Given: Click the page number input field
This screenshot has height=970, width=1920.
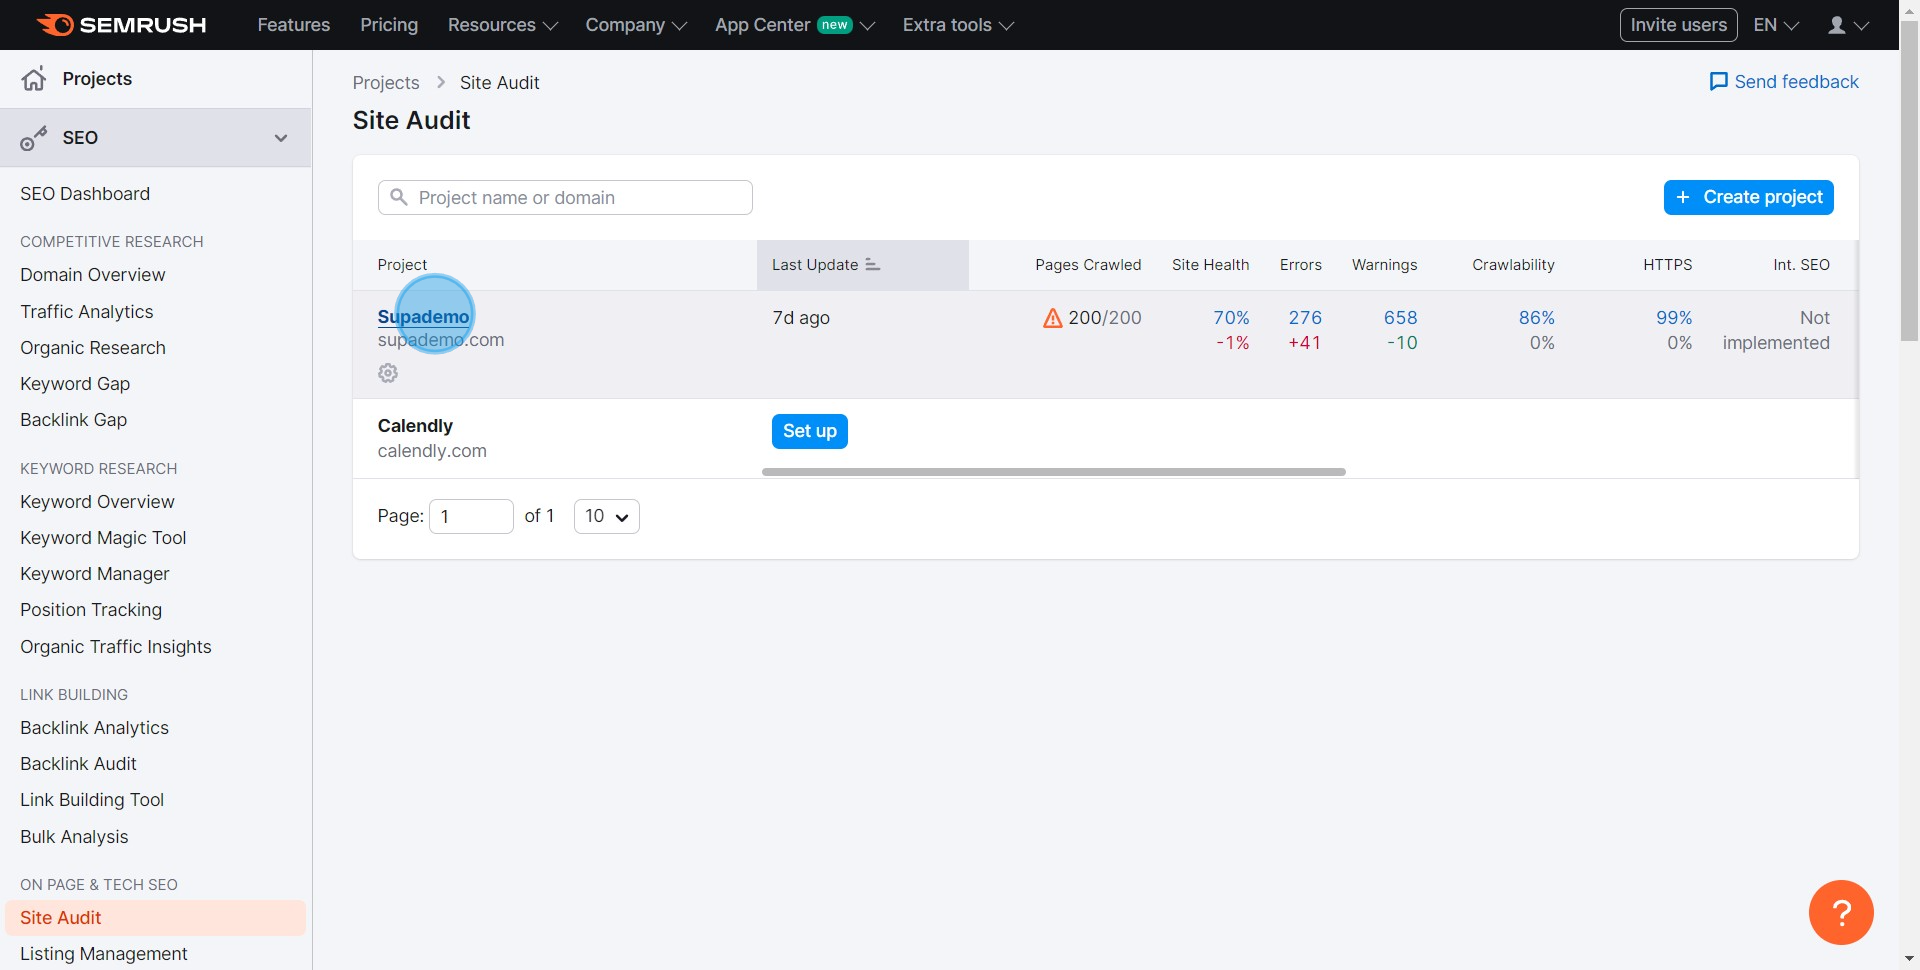Looking at the screenshot, I should [471, 516].
